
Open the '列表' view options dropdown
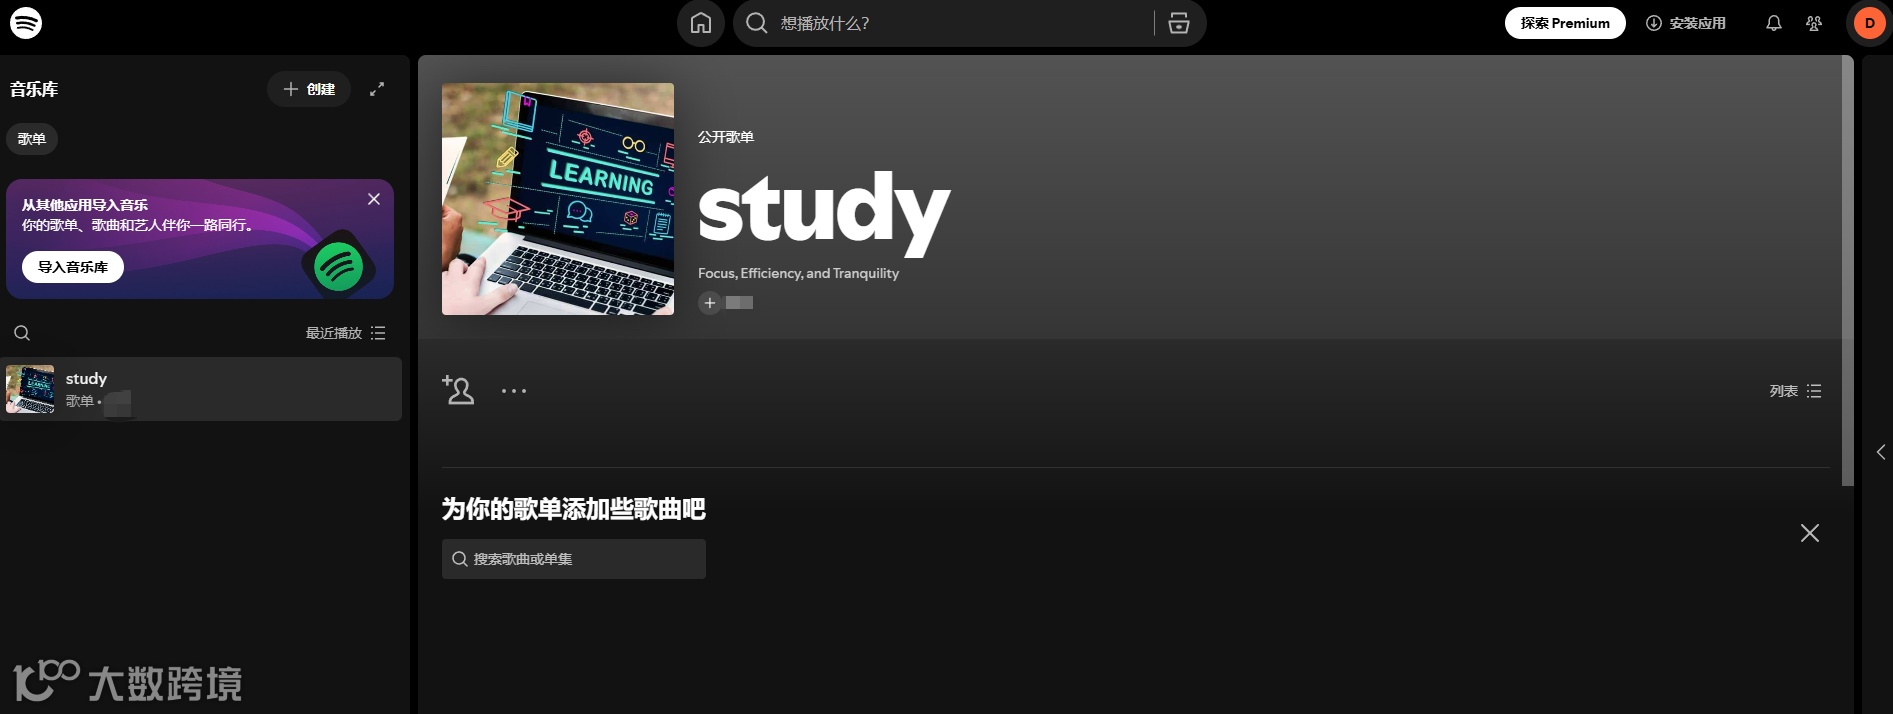(x=1795, y=391)
